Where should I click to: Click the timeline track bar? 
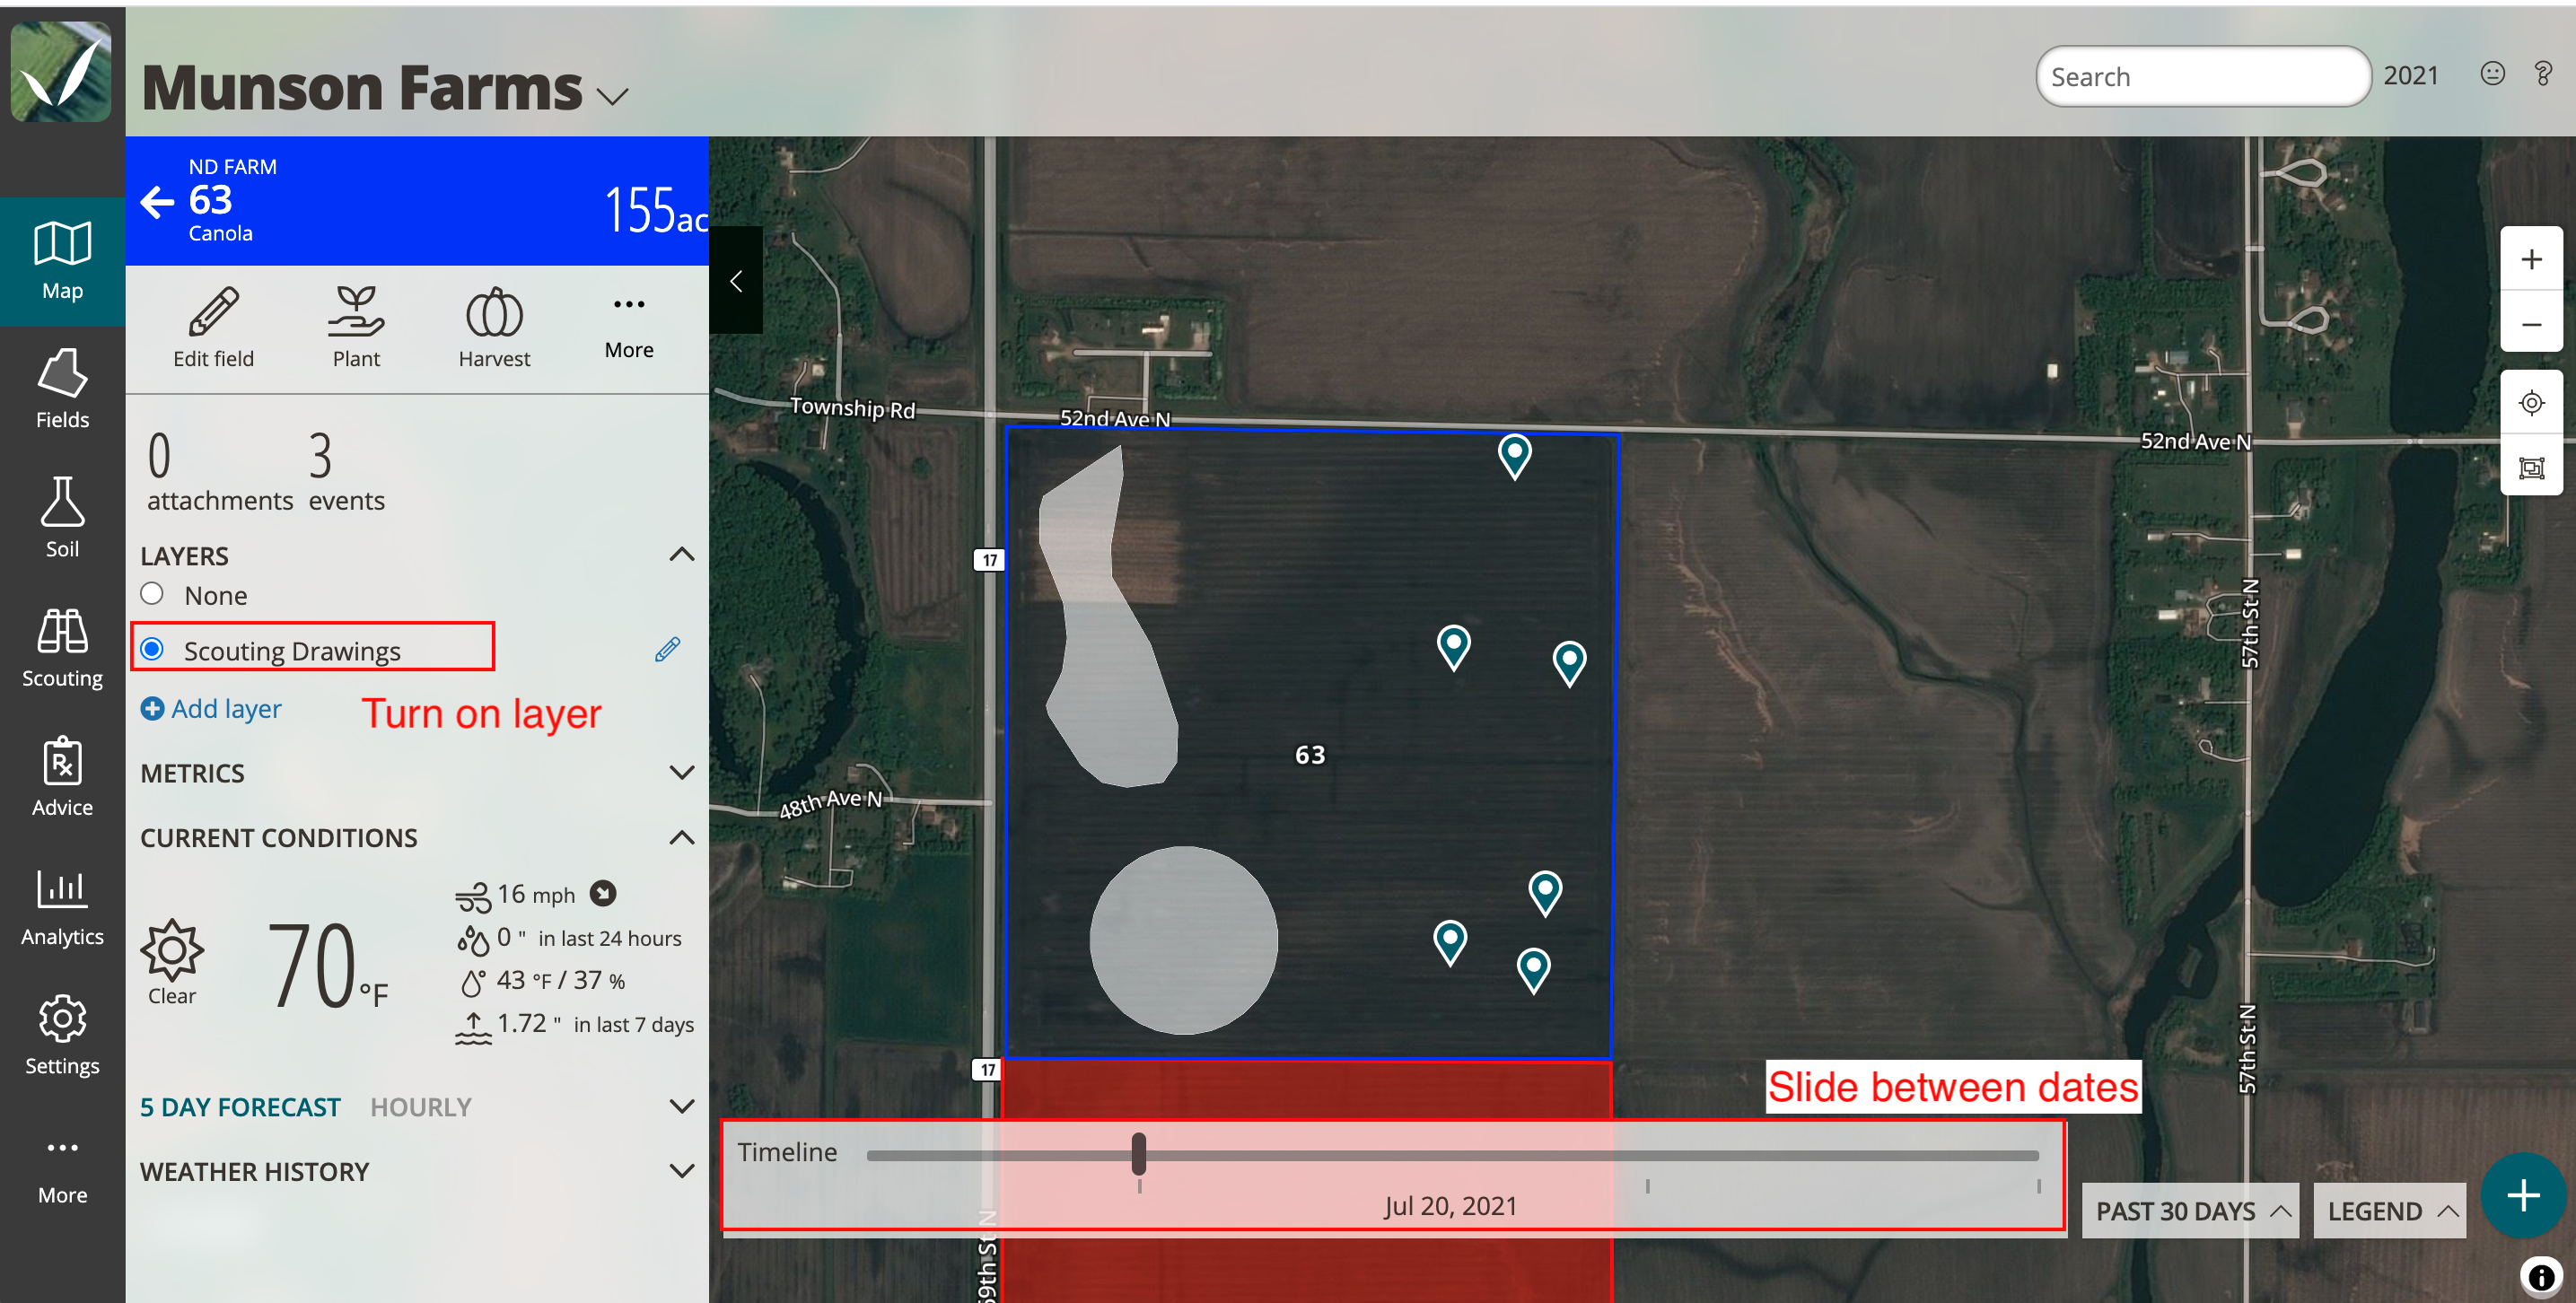coord(1452,1156)
